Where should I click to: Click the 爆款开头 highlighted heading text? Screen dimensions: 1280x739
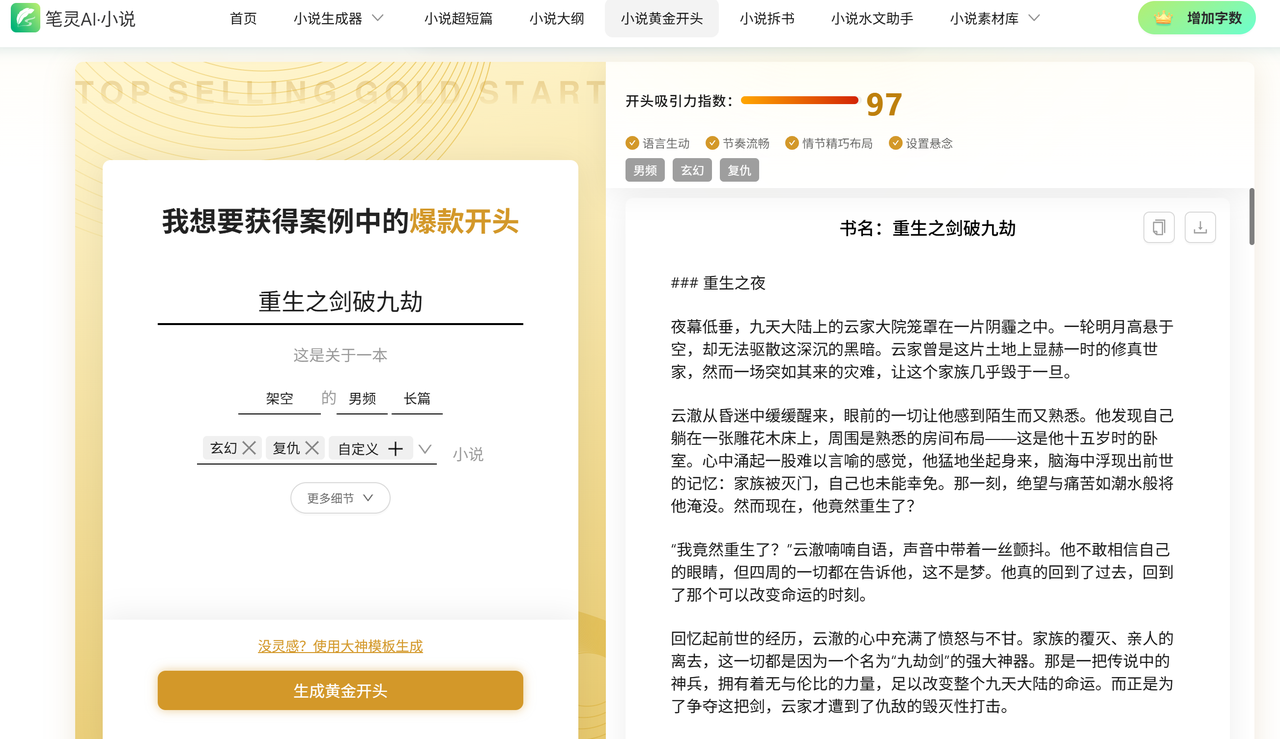pyautogui.click(x=464, y=221)
